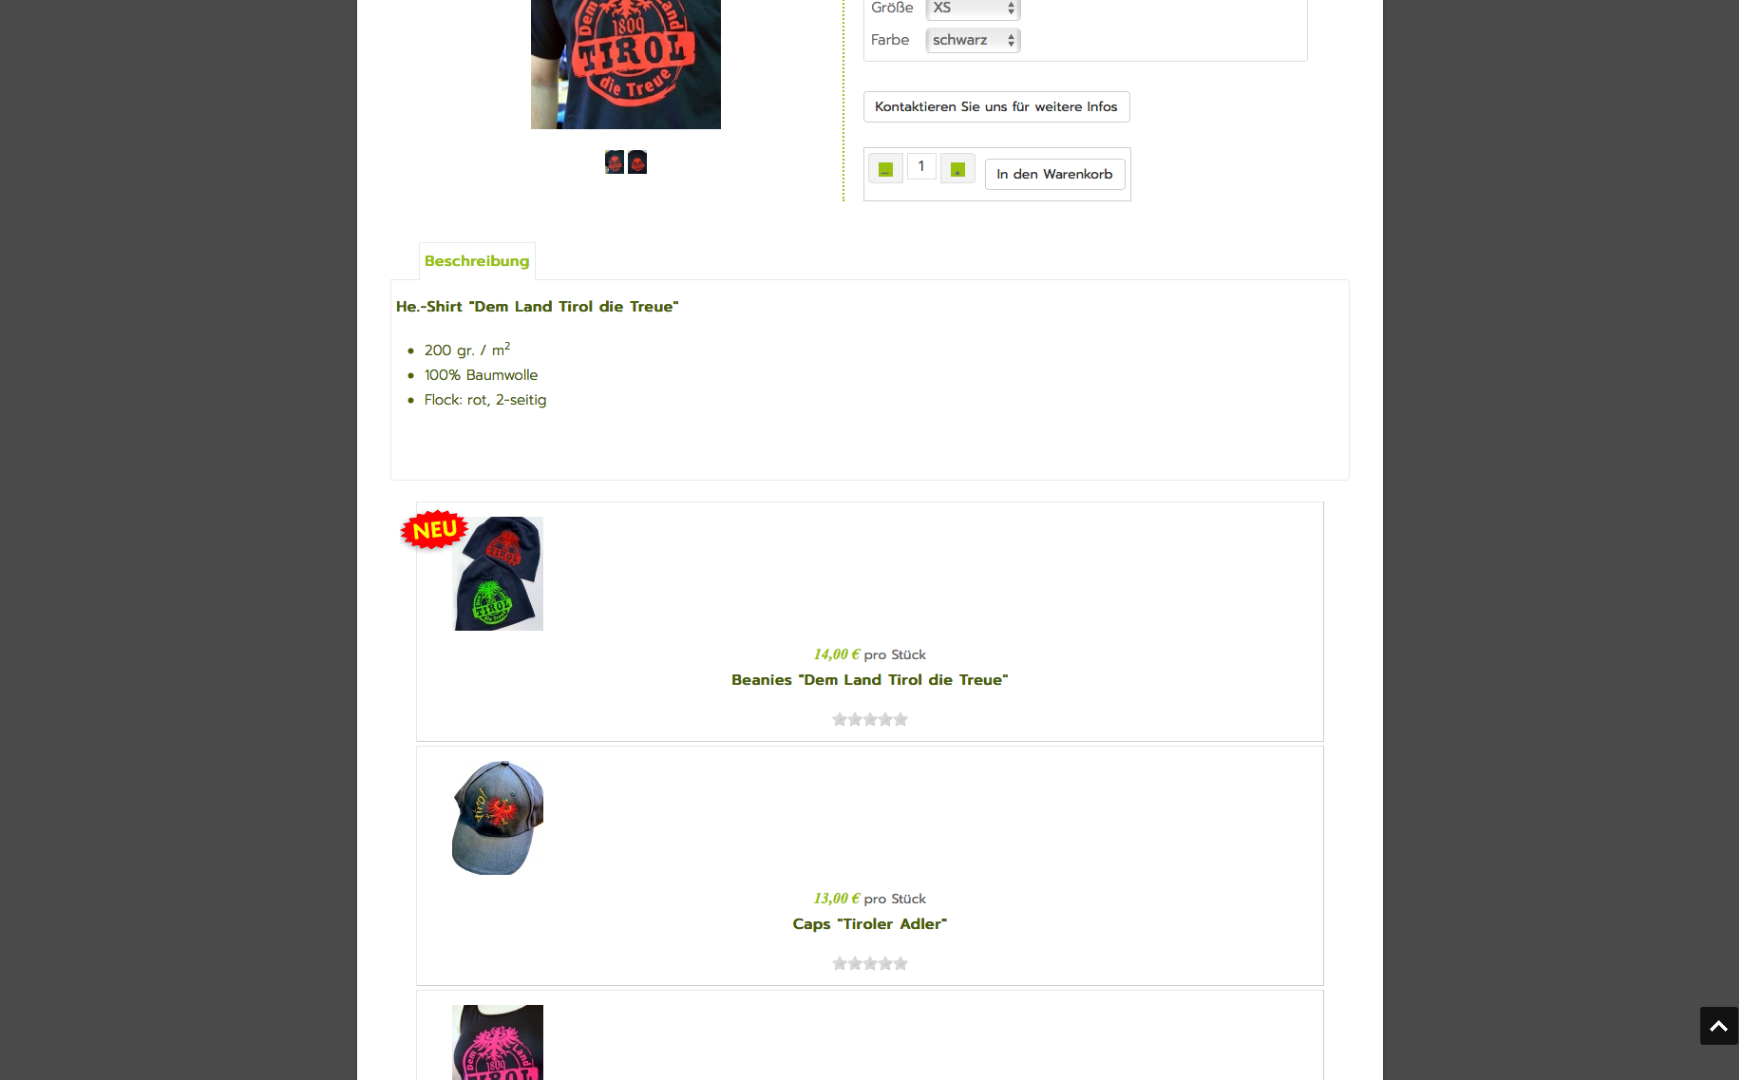Open the pink Tirol shirt image
Image resolution: width=1739 pixels, height=1080 pixels.
tap(498, 1042)
